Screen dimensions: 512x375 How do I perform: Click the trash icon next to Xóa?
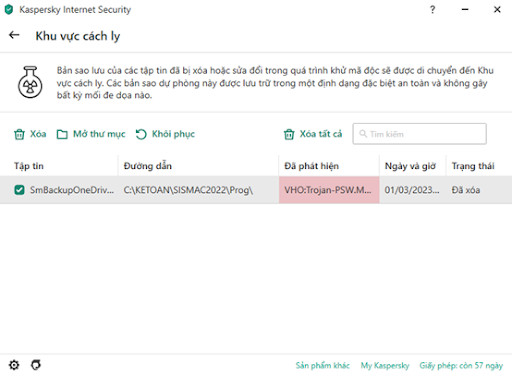[19, 134]
